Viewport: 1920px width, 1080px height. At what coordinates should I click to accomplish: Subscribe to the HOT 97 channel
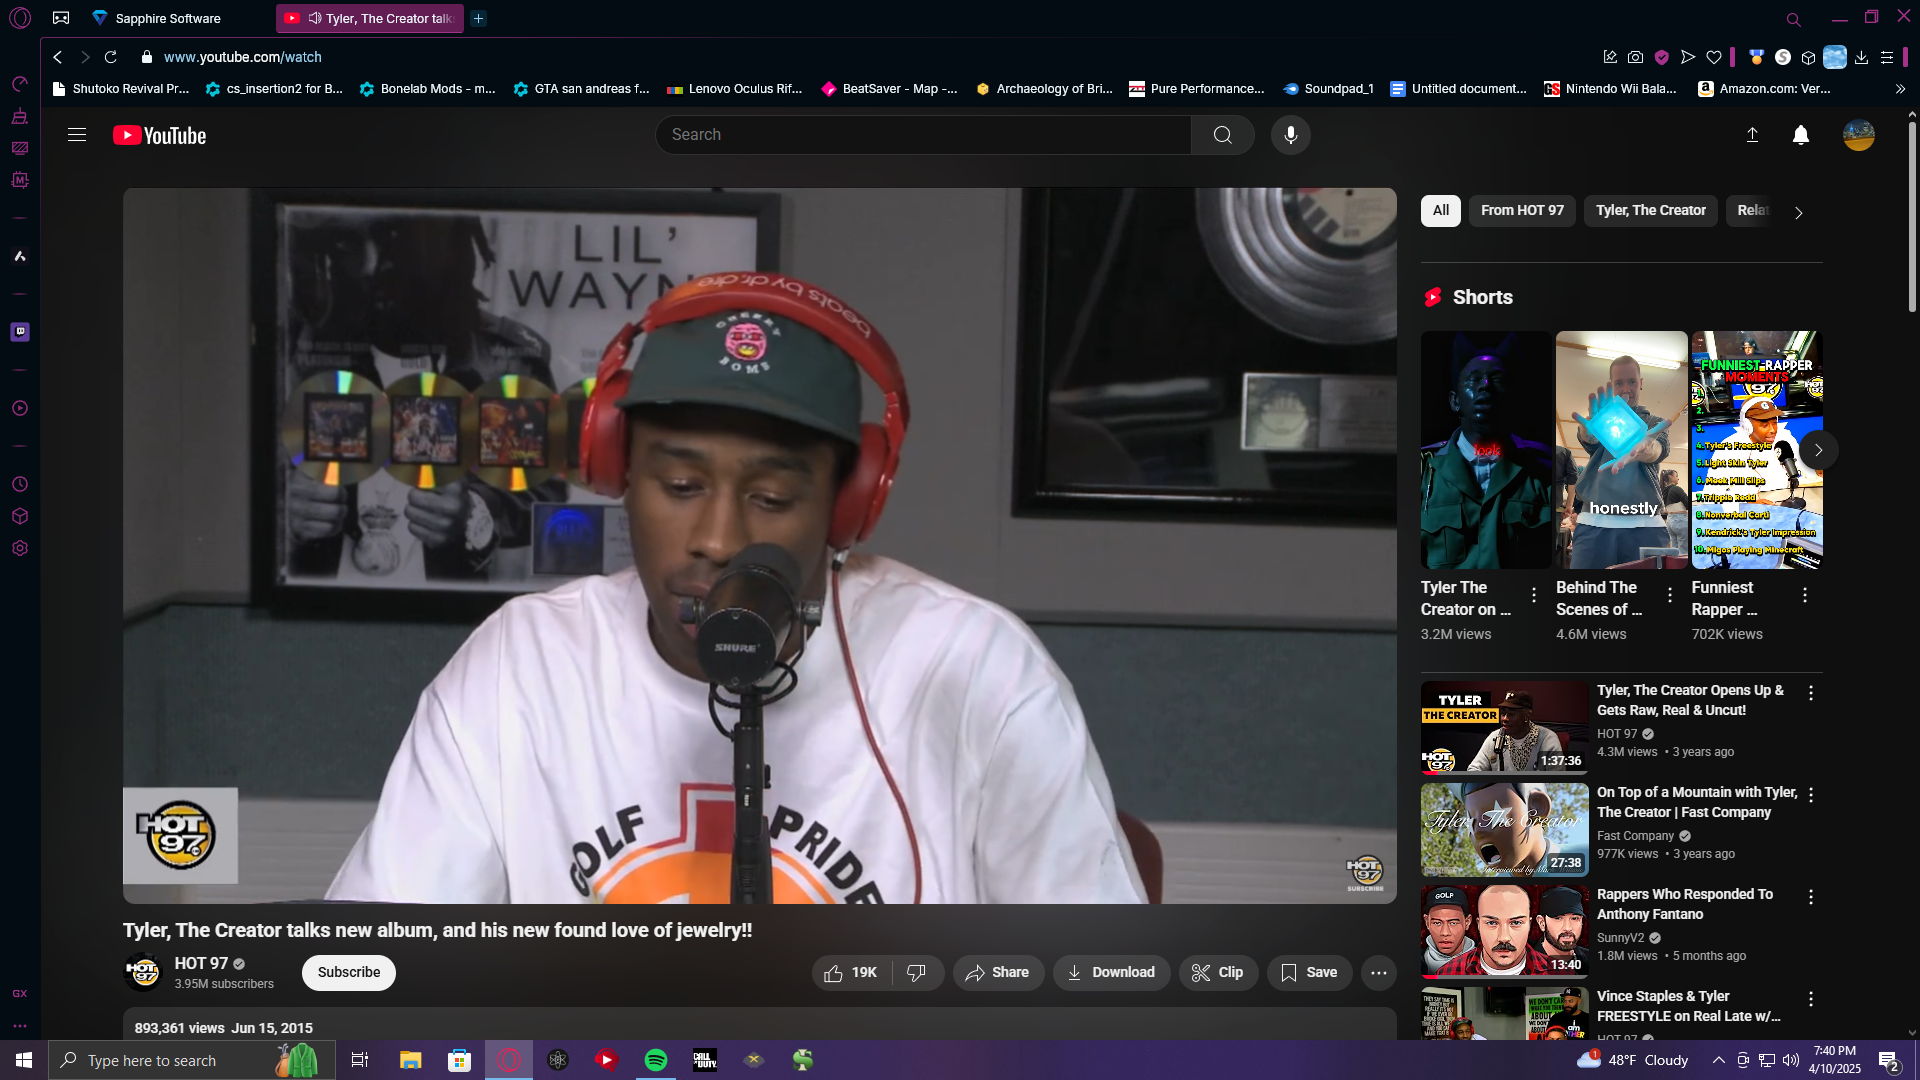348,972
